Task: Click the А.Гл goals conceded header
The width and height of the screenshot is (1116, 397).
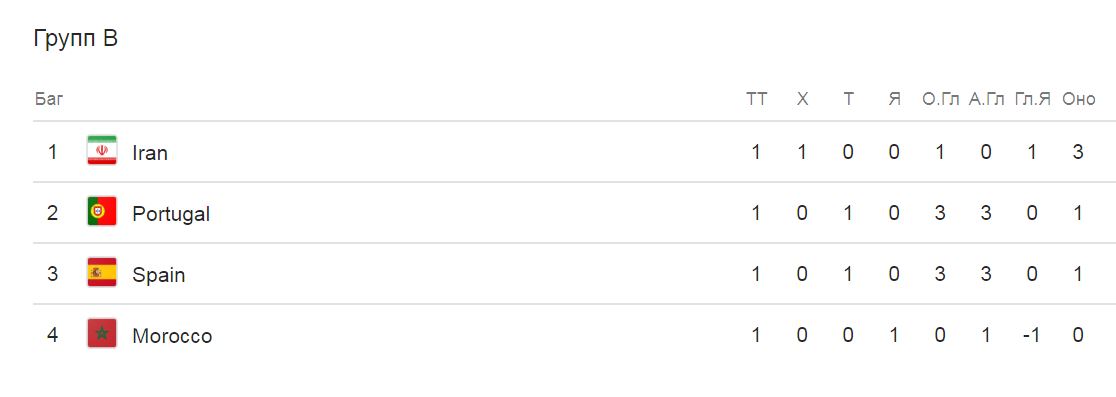Action: [x=986, y=99]
